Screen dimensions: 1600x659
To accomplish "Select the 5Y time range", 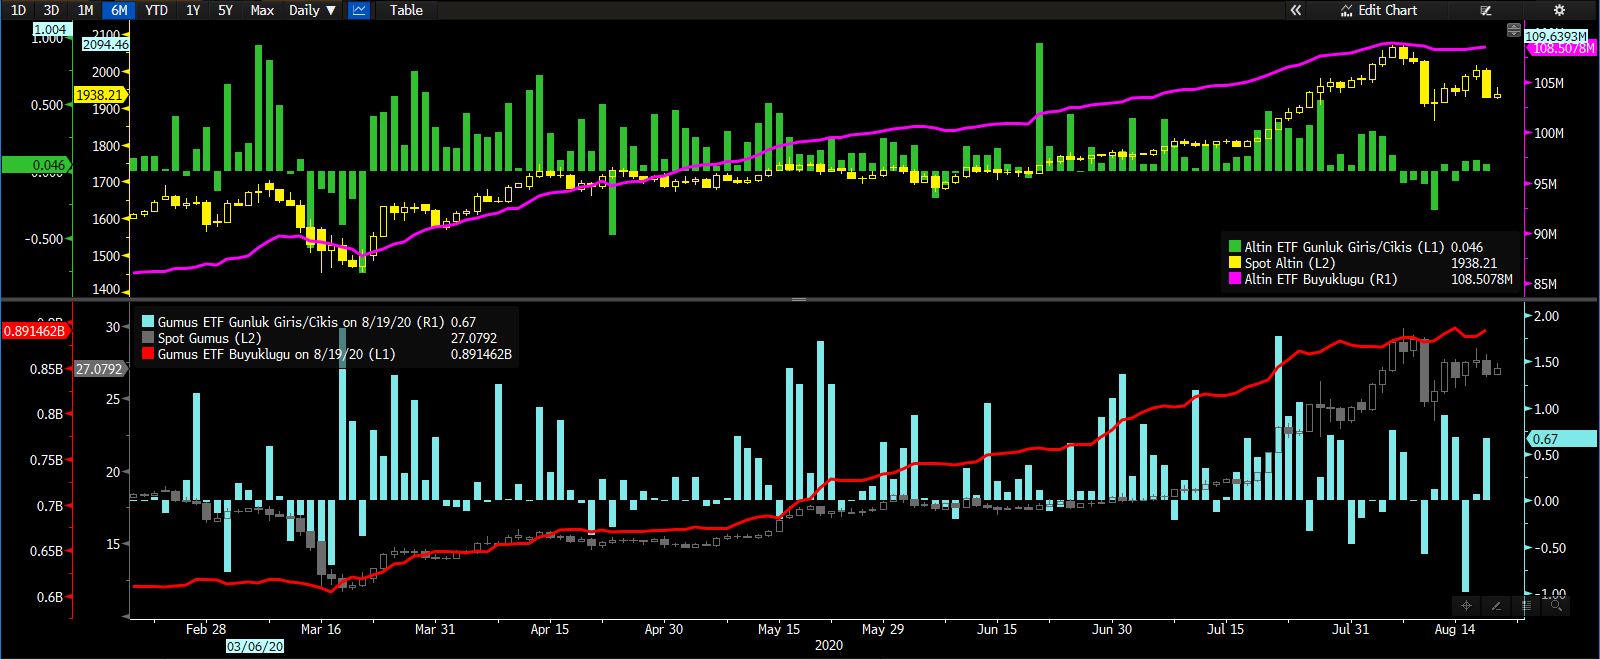I will tap(226, 10).
